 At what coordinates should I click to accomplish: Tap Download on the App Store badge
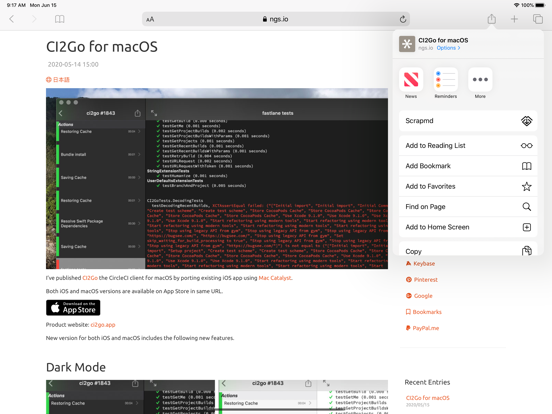pyautogui.click(x=73, y=308)
